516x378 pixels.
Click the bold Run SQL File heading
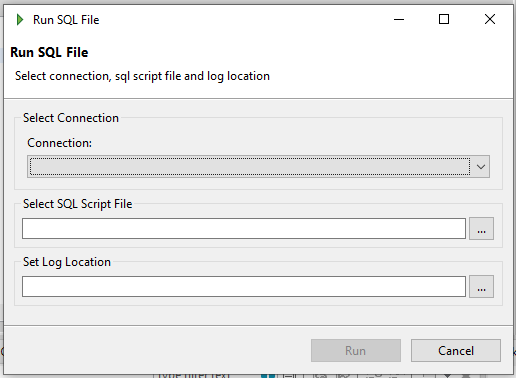[x=49, y=52]
